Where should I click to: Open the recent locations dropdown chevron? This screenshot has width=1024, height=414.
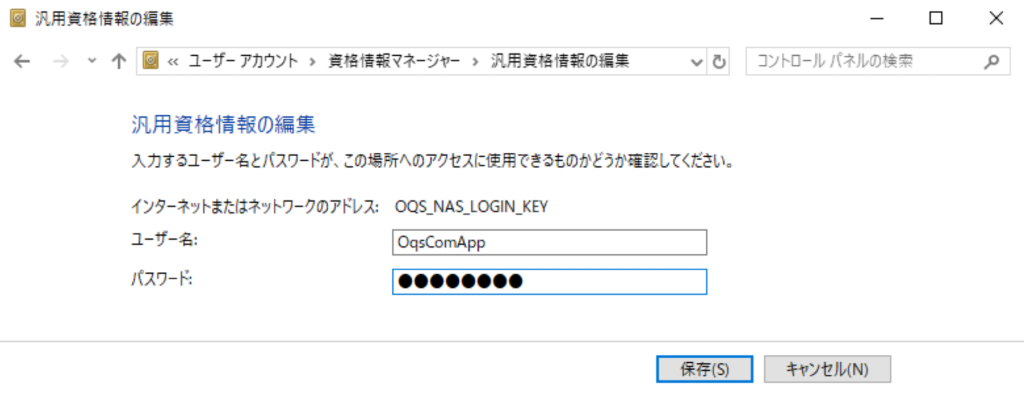pyautogui.click(x=92, y=61)
